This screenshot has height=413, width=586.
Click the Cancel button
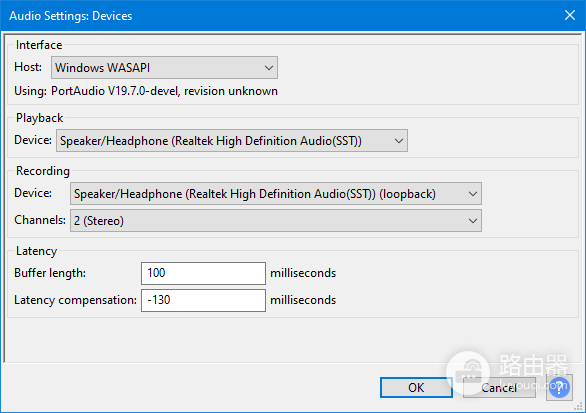tap(499, 388)
